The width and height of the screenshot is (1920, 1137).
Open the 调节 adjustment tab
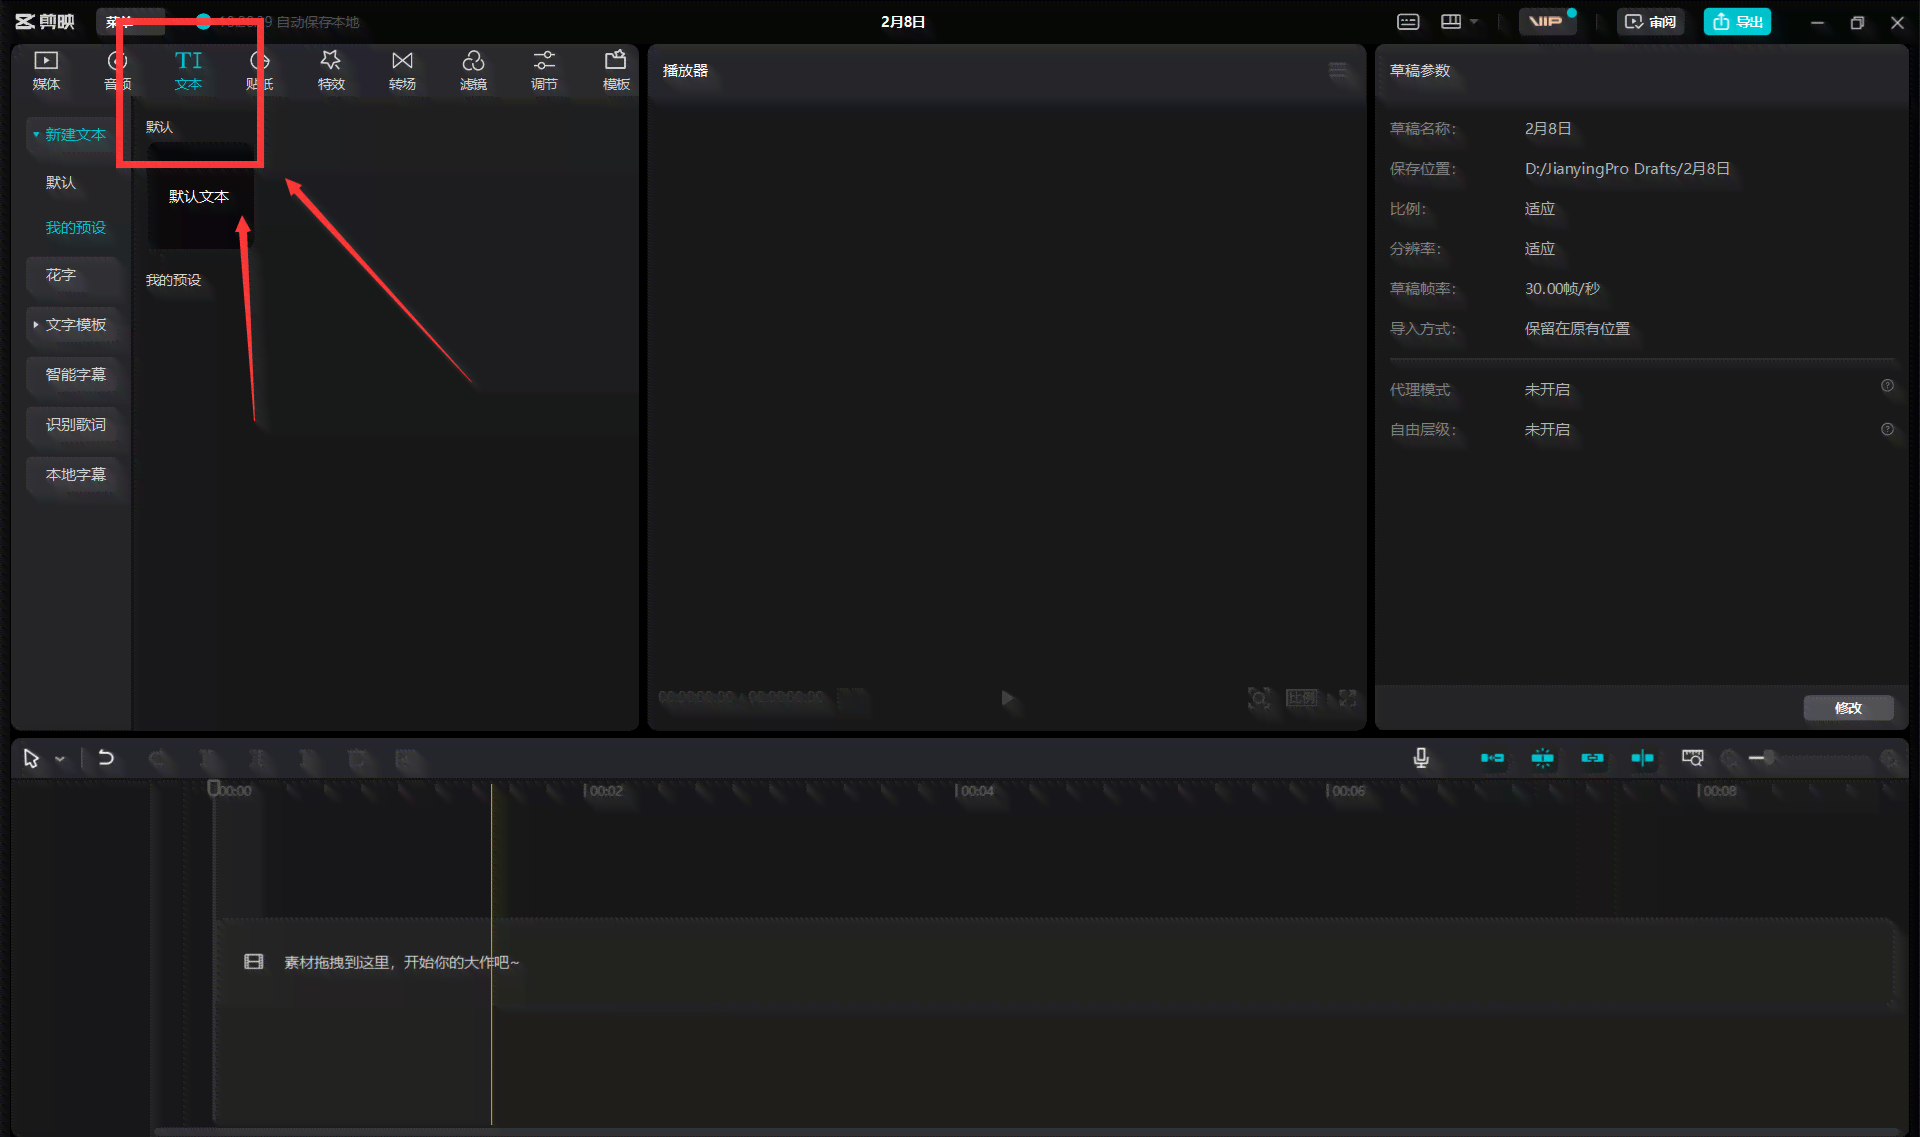pos(544,71)
